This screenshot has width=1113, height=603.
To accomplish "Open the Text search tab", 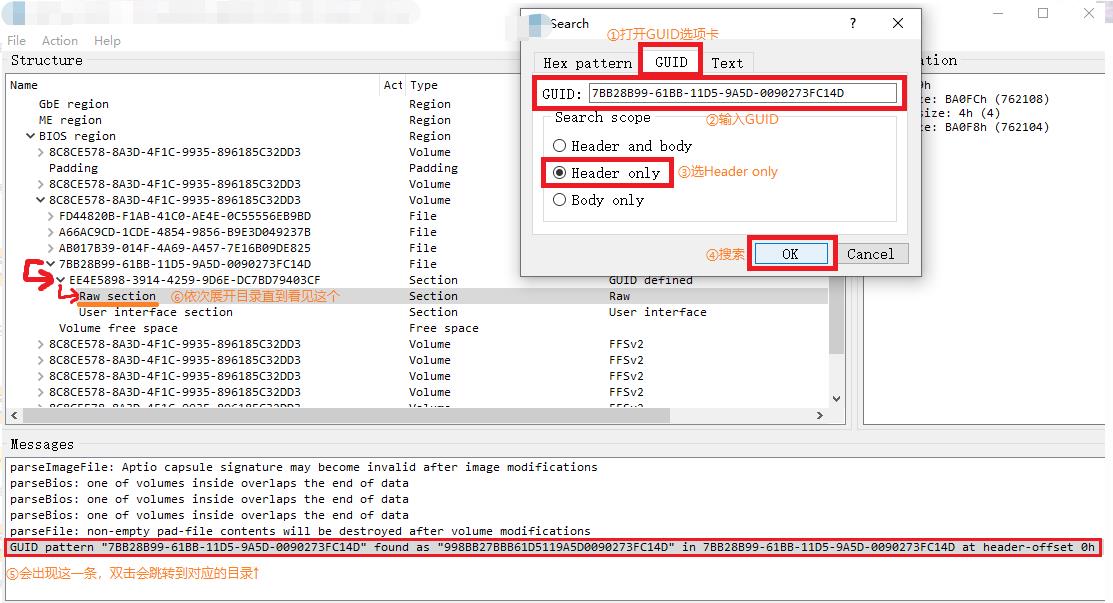I will click(727, 63).
